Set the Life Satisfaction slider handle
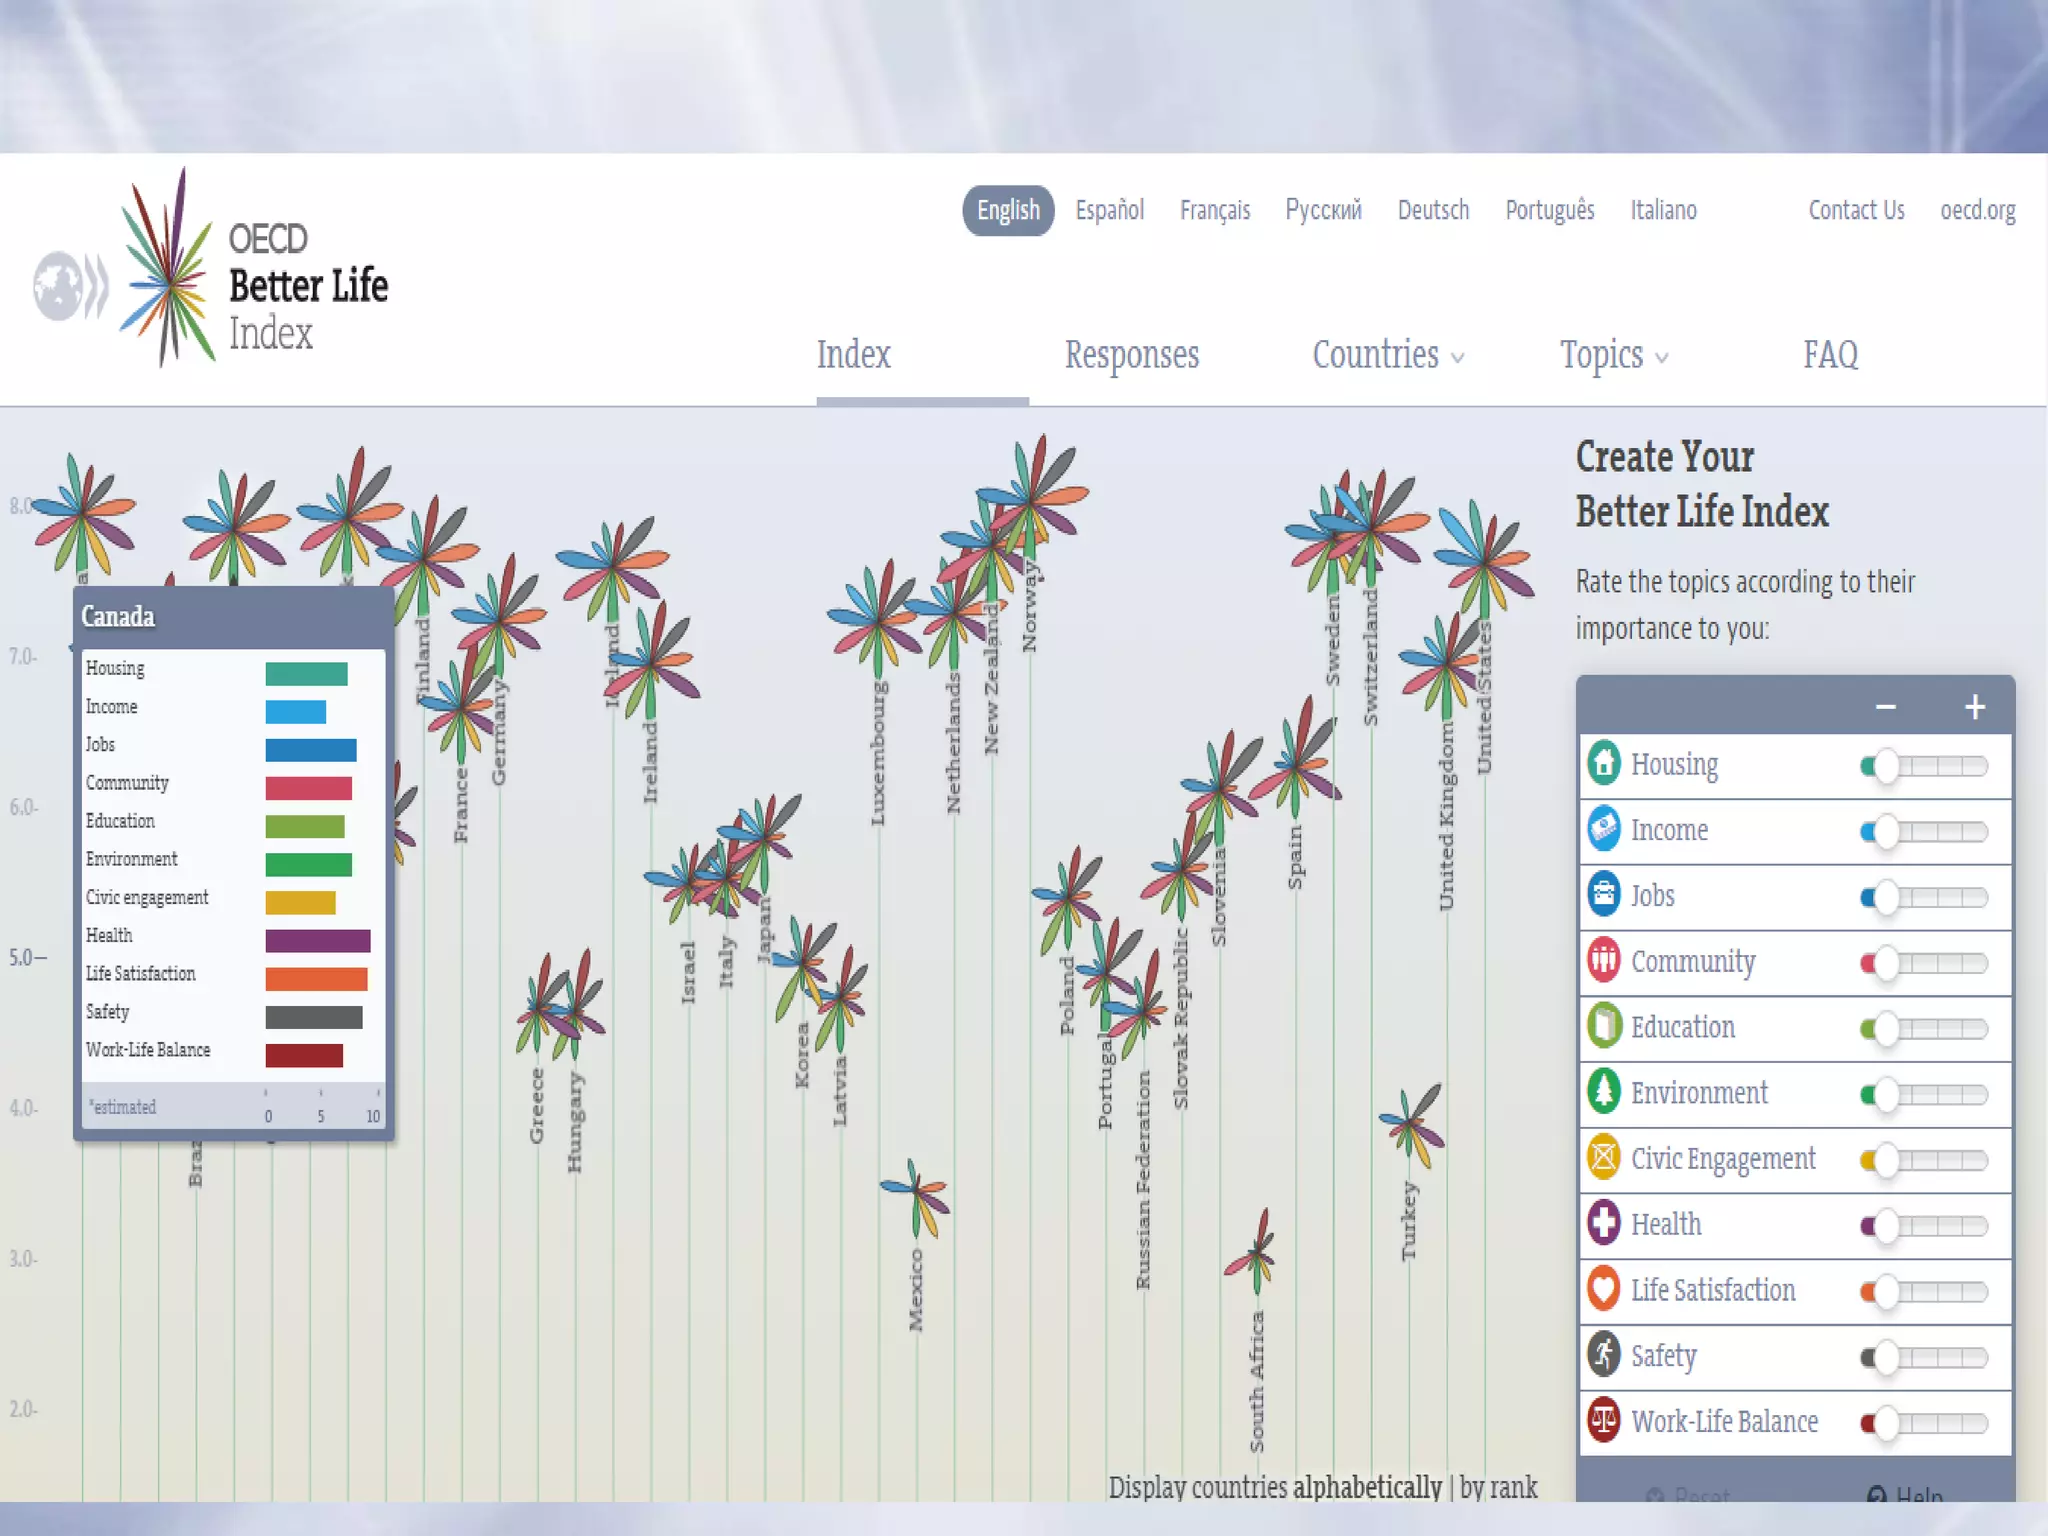The height and width of the screenshot is (1536, 2048). click(1886, 1292)
